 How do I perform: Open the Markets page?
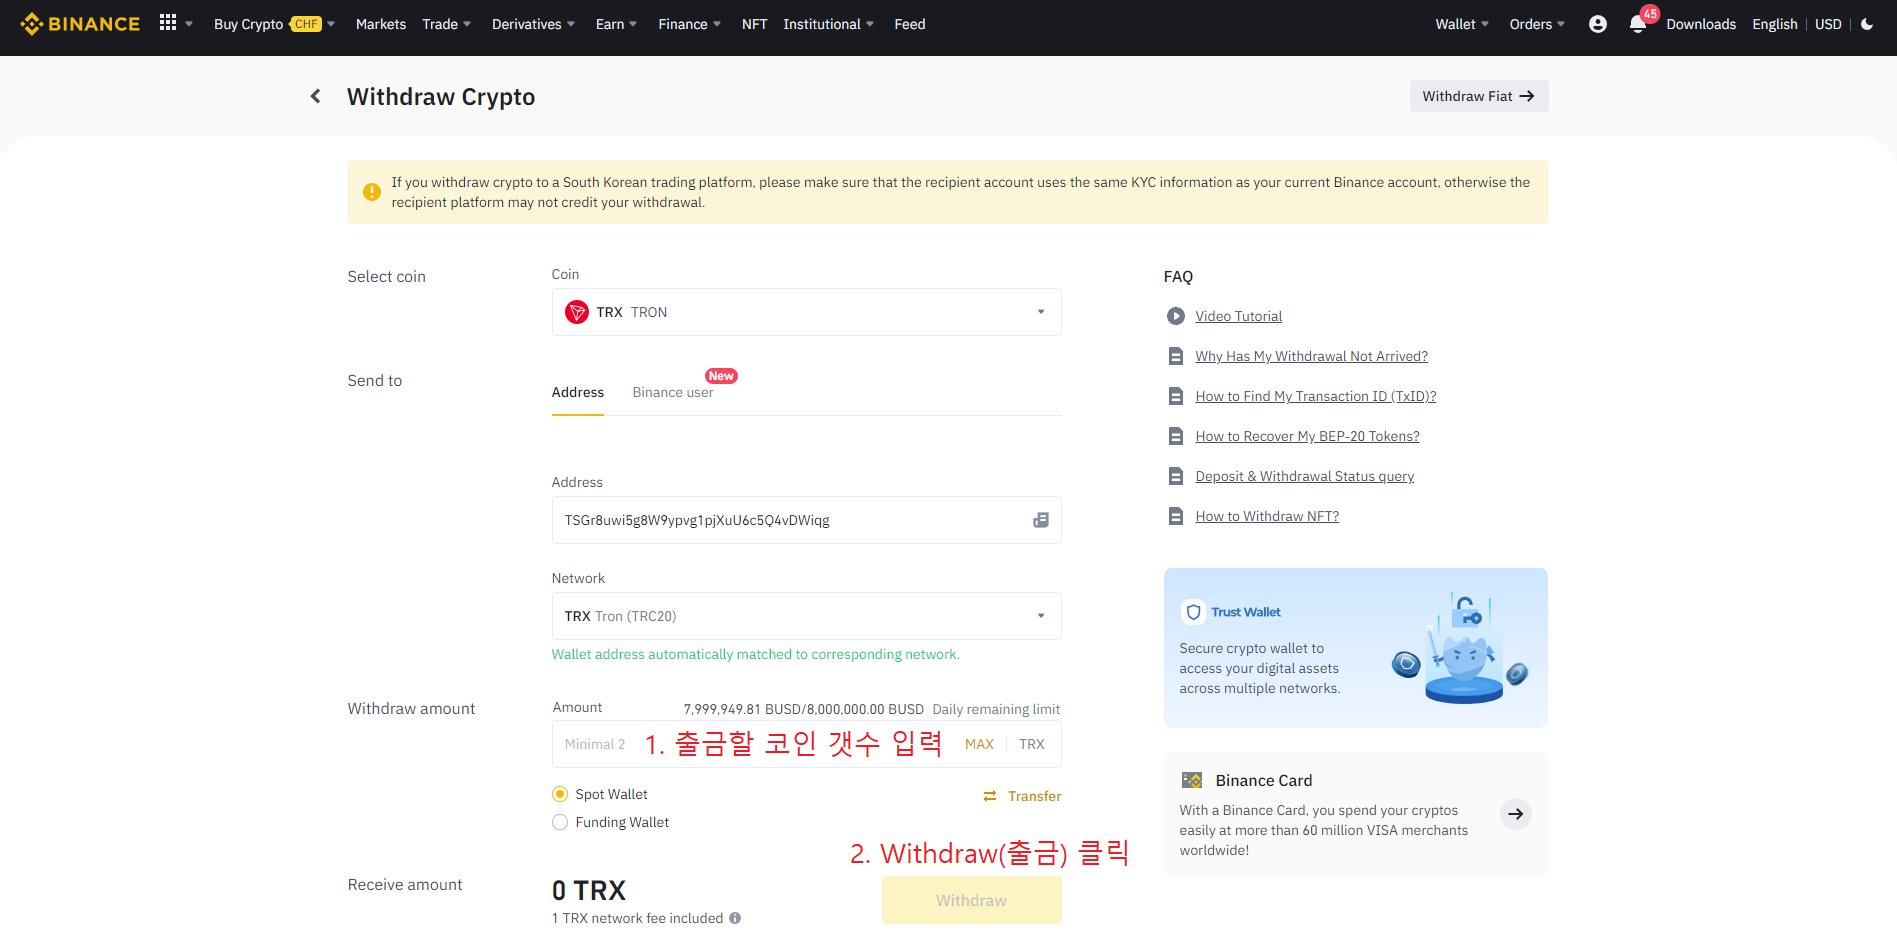pos(381,24)
